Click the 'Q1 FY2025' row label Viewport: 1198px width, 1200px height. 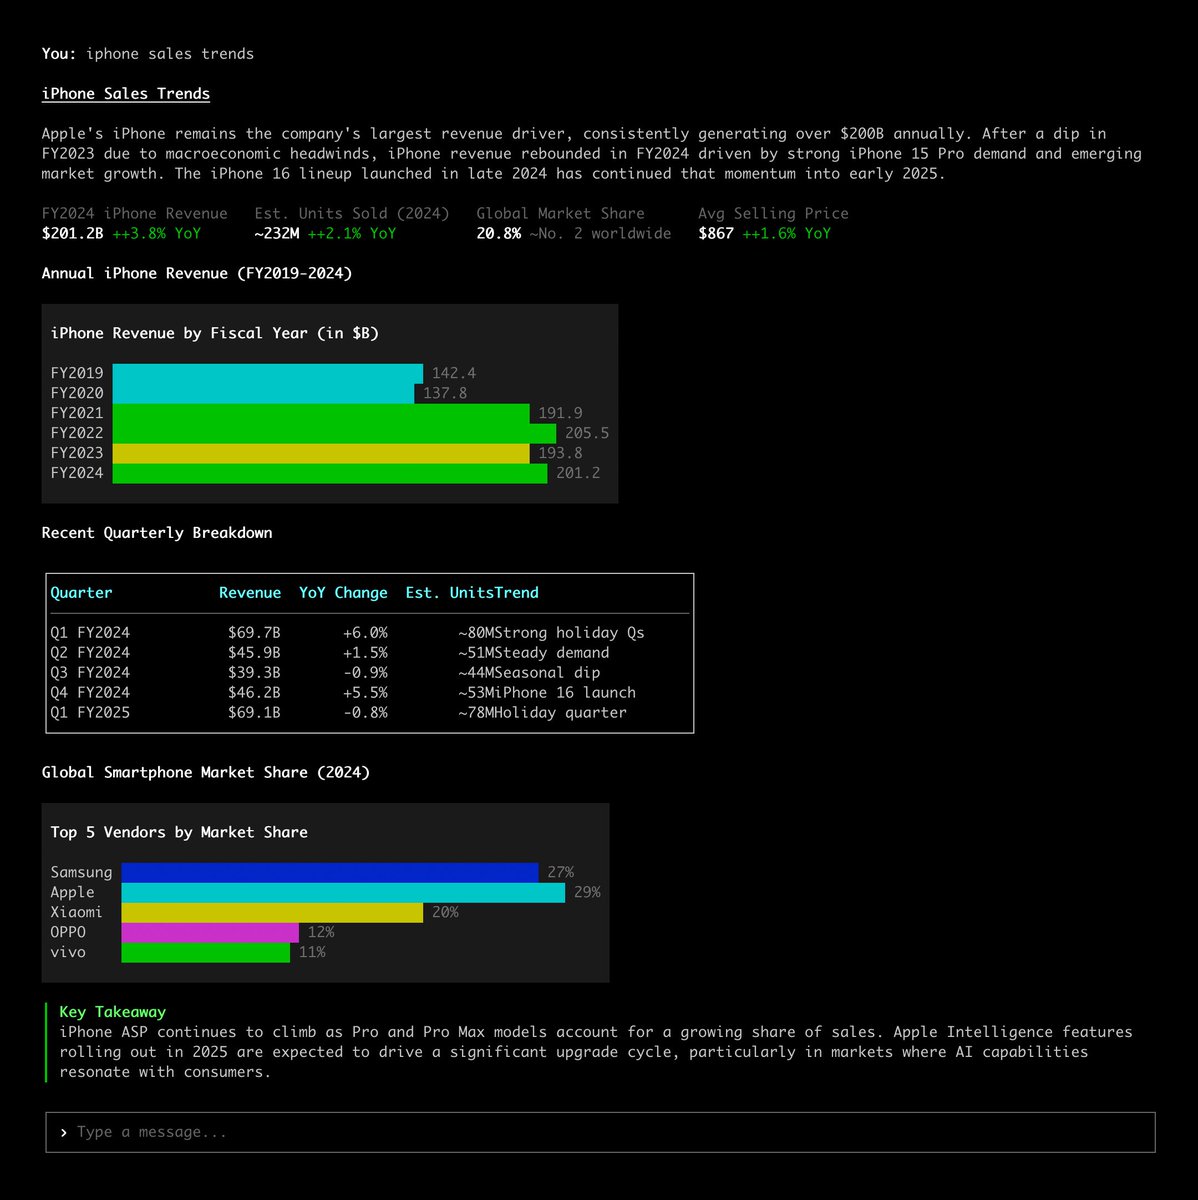(x=91, y=712)
